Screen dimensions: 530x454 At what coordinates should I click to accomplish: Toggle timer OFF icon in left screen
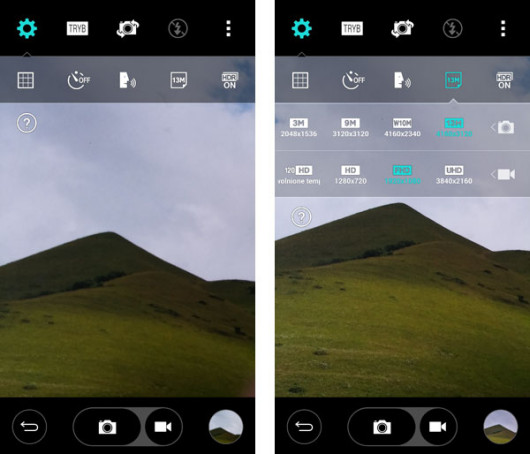[78, 80]
